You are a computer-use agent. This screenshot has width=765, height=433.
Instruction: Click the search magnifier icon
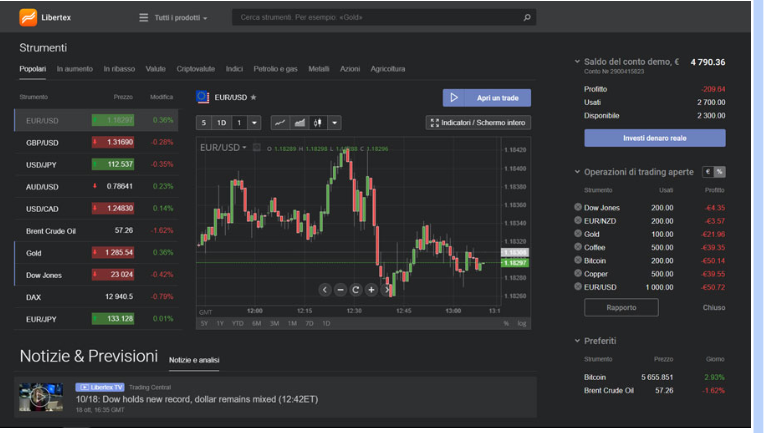(527, 18)
